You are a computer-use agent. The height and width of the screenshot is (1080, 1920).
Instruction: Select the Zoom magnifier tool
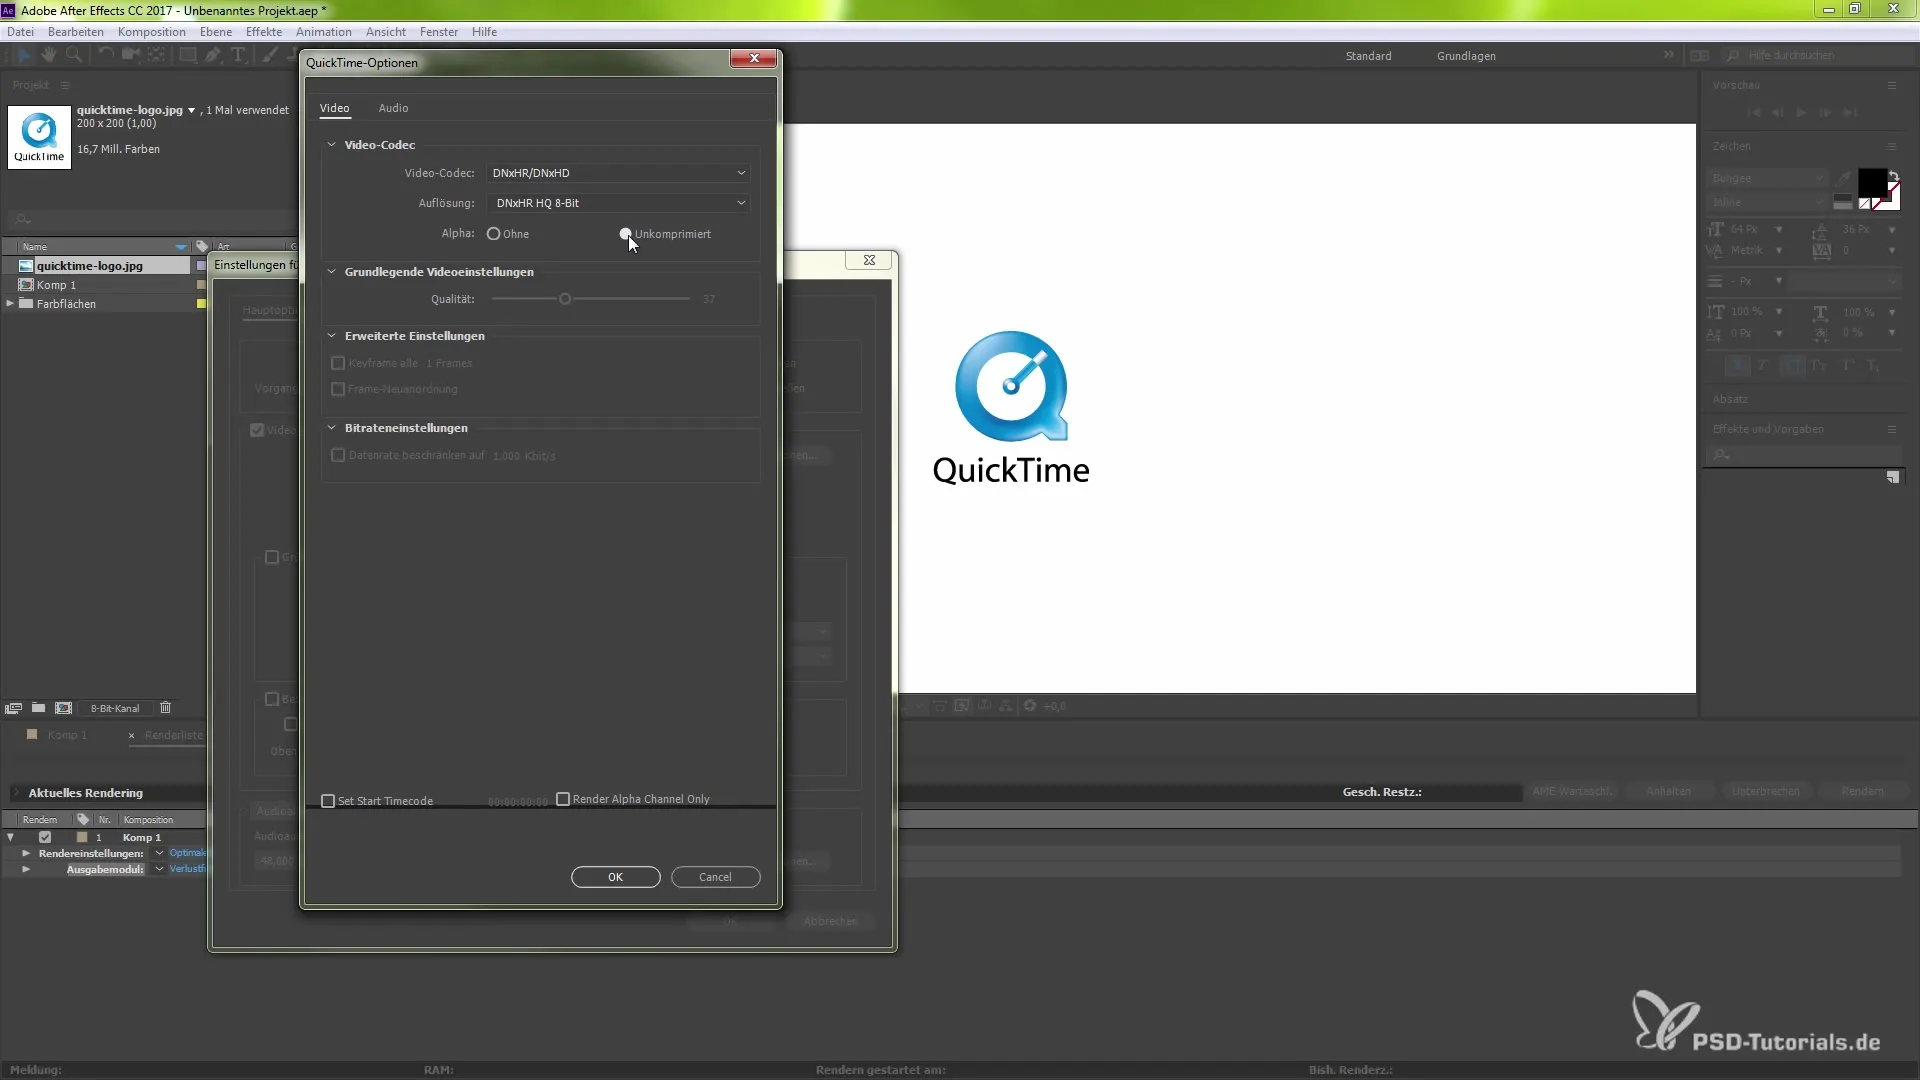point(73,55)
